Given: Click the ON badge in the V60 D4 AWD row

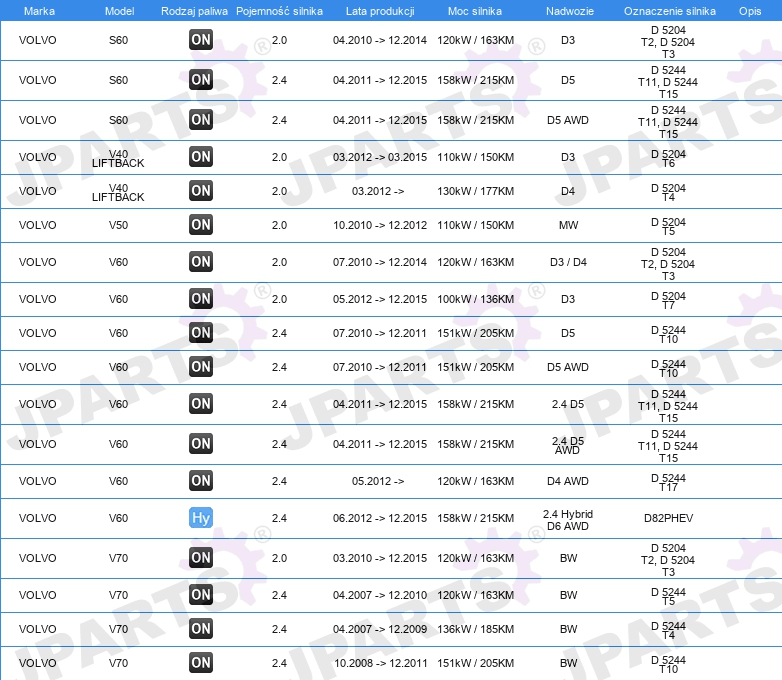Looking at the screenshot, I should pos(201,480).
